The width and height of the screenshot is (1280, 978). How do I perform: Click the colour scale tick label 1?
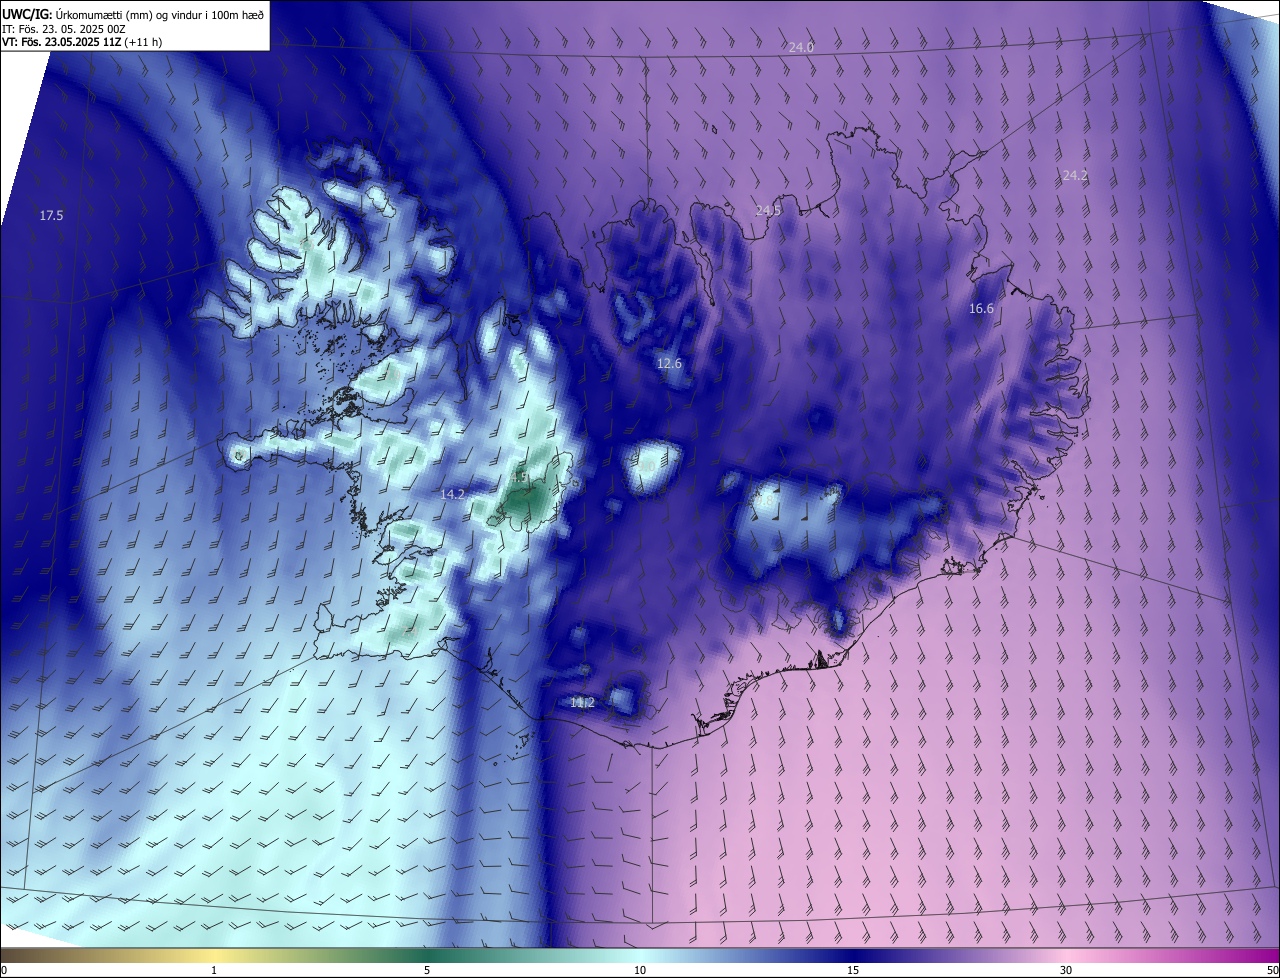point(214,970)
